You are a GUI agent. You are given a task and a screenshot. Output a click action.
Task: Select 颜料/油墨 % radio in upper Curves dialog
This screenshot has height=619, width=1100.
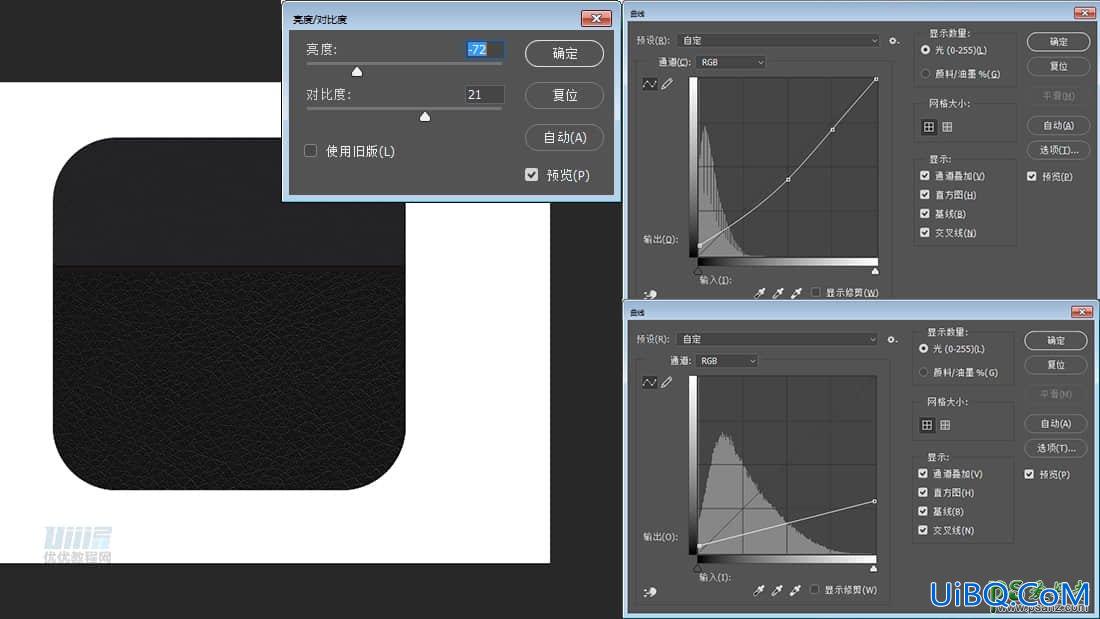tap(925, 74)
